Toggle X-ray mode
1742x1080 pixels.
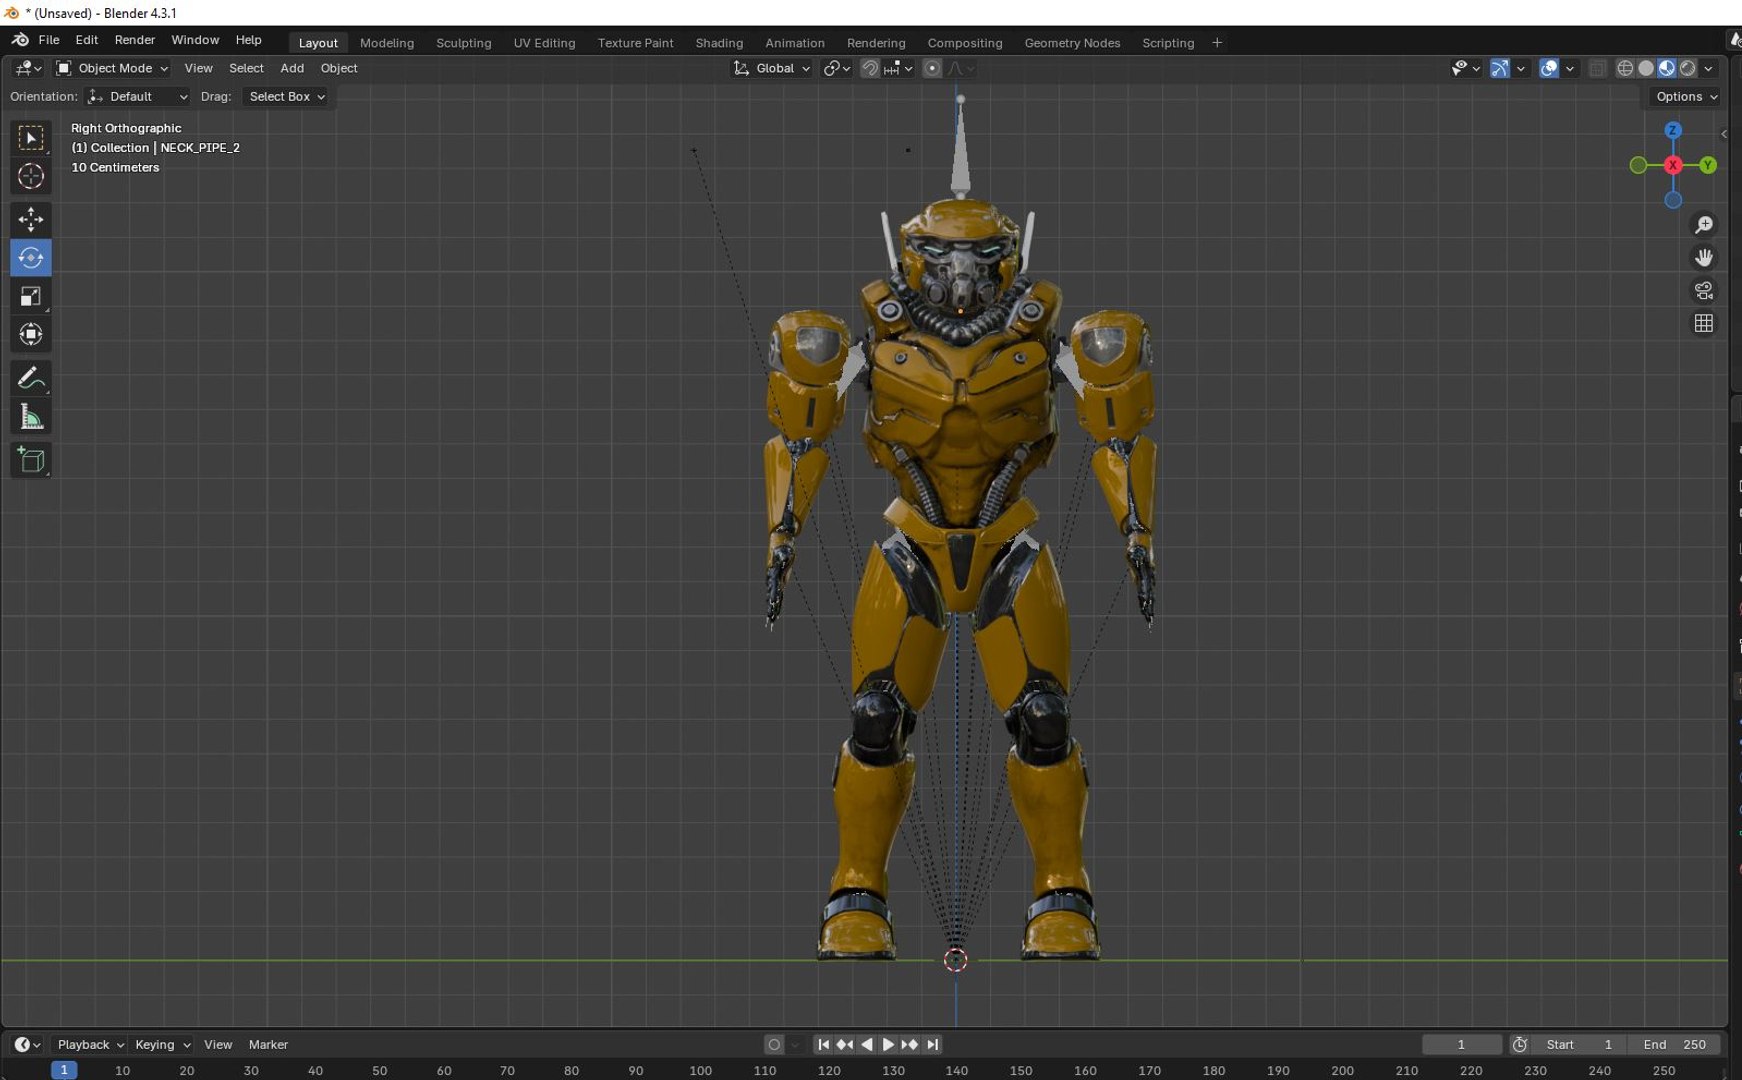click(1597, 68)
